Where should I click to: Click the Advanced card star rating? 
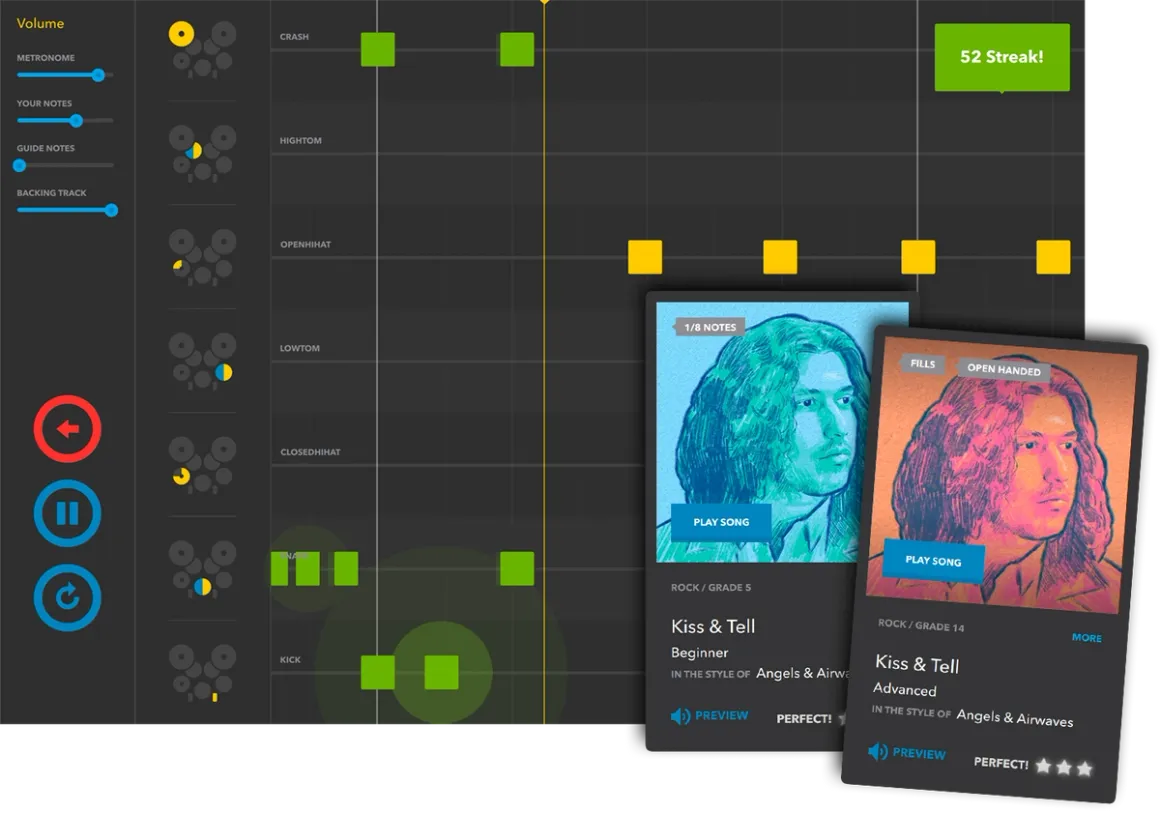click(x=1064, y=767)
